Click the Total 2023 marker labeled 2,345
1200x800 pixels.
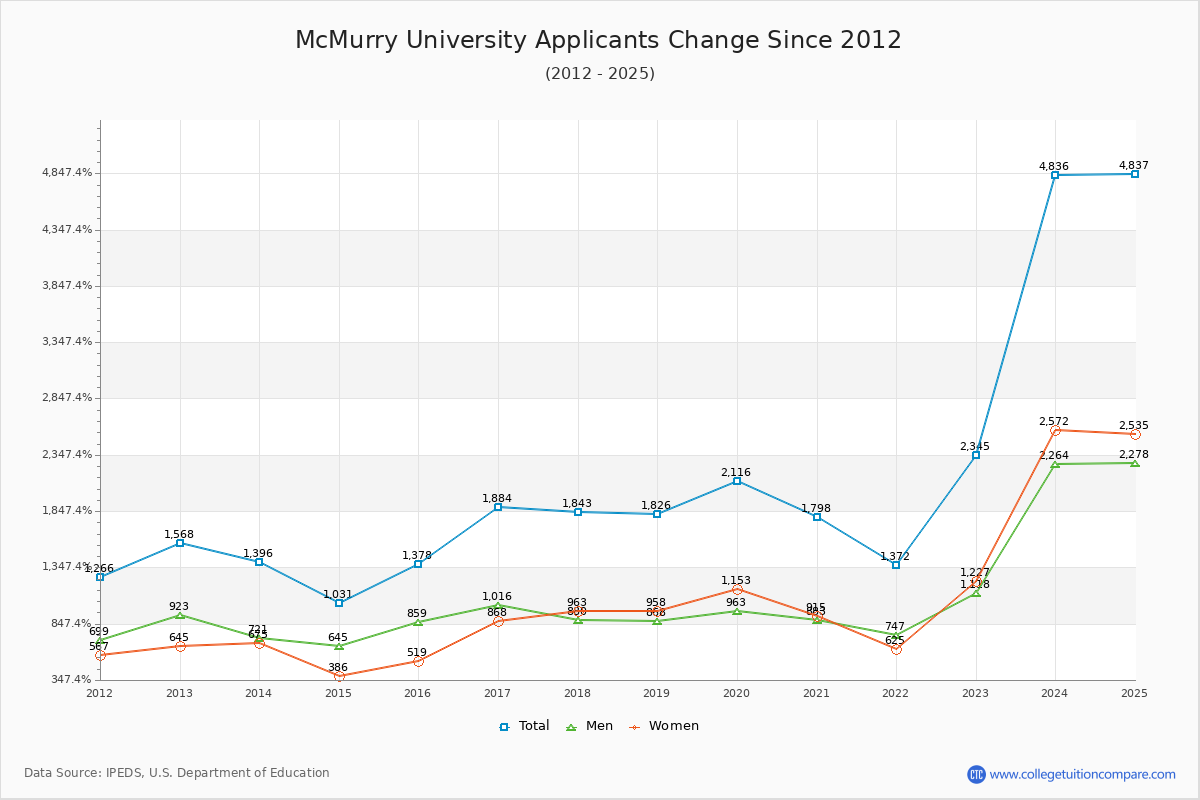(976, 455)
